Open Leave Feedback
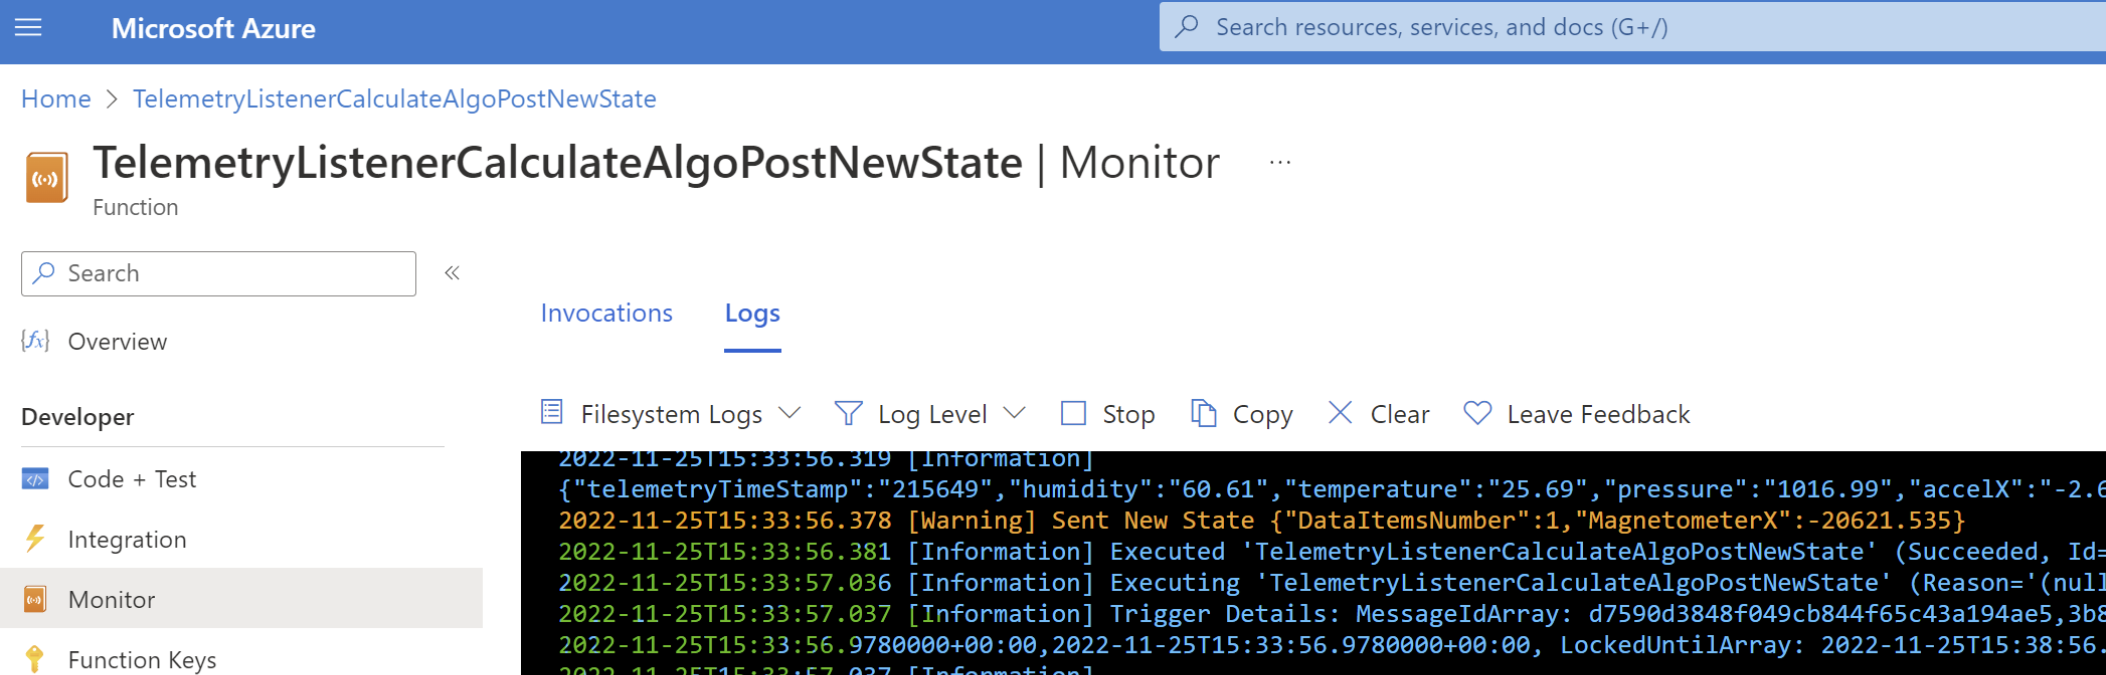 pos(1577,414)
